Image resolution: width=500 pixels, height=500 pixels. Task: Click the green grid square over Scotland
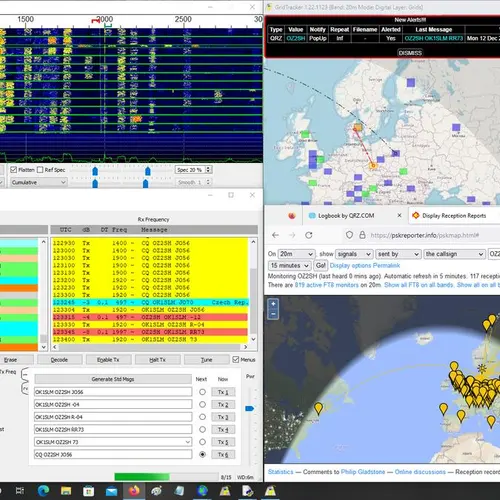[305, 135]
